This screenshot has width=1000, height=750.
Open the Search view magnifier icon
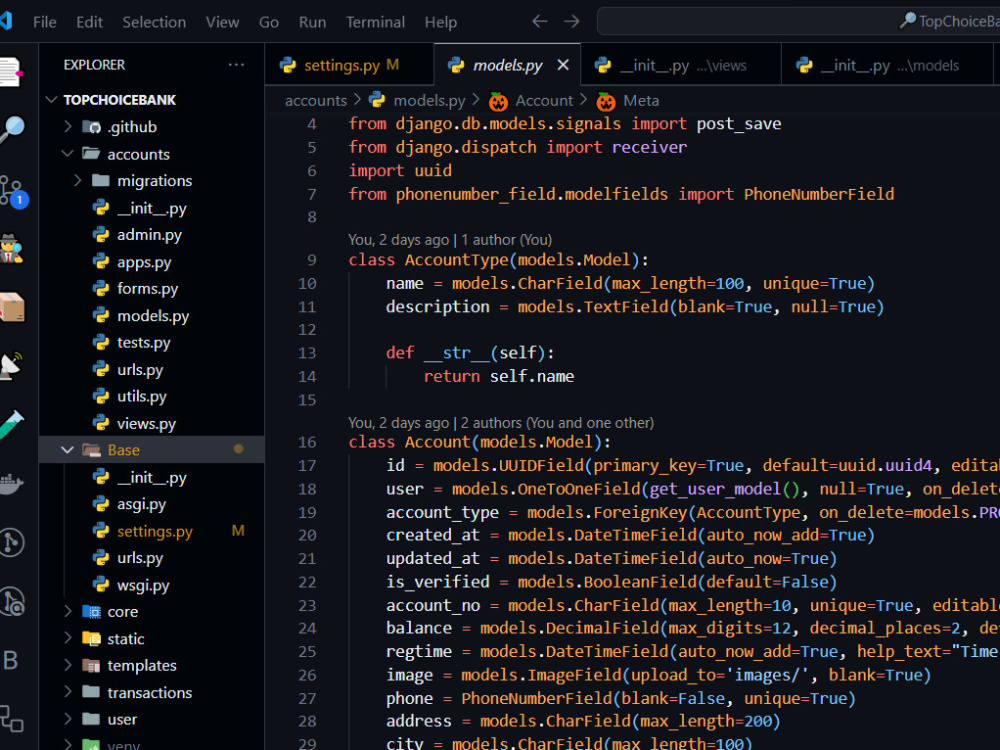pyautogui.click(x=11, y=129)
